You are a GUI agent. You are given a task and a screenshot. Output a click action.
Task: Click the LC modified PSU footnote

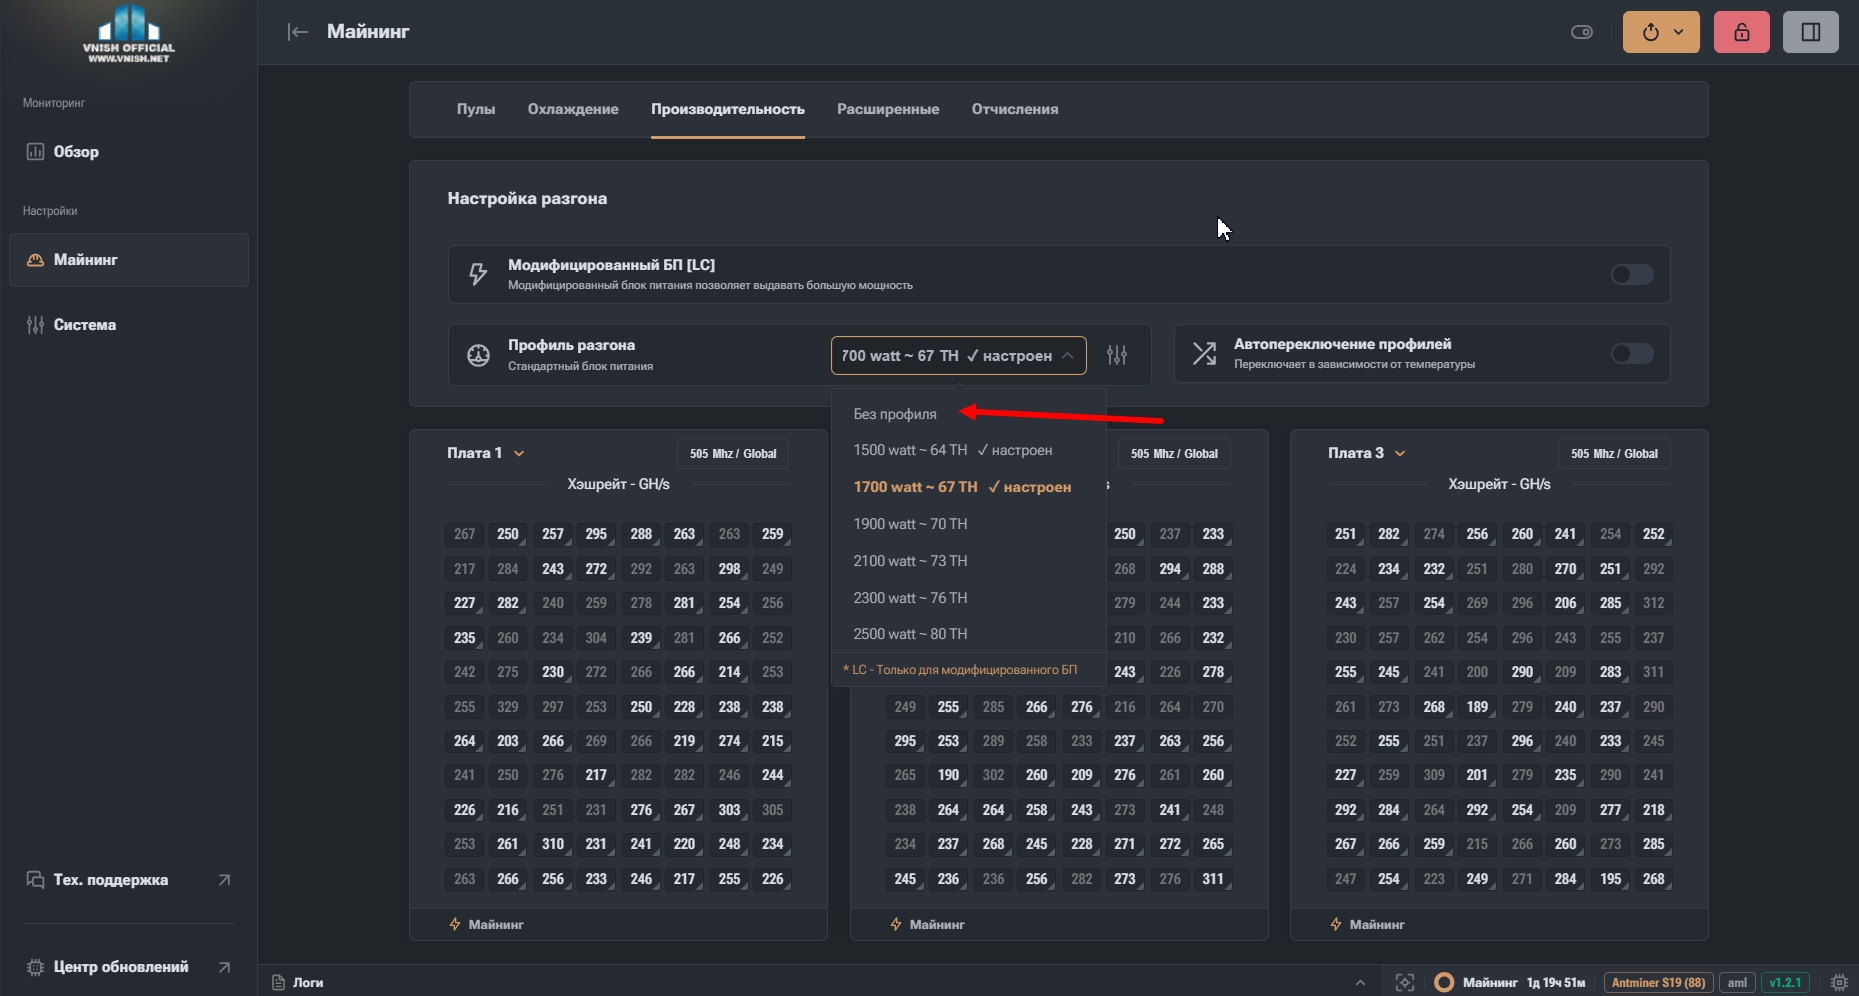coord(960,670)
